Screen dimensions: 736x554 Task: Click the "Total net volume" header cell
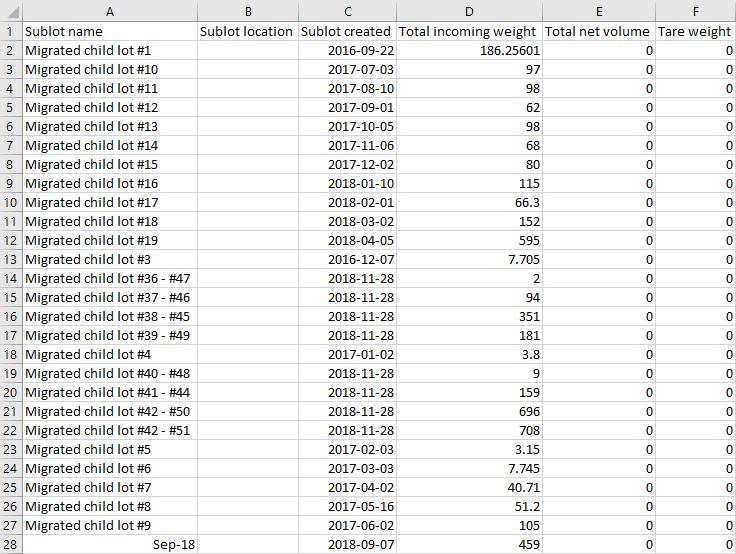(598, 31)
